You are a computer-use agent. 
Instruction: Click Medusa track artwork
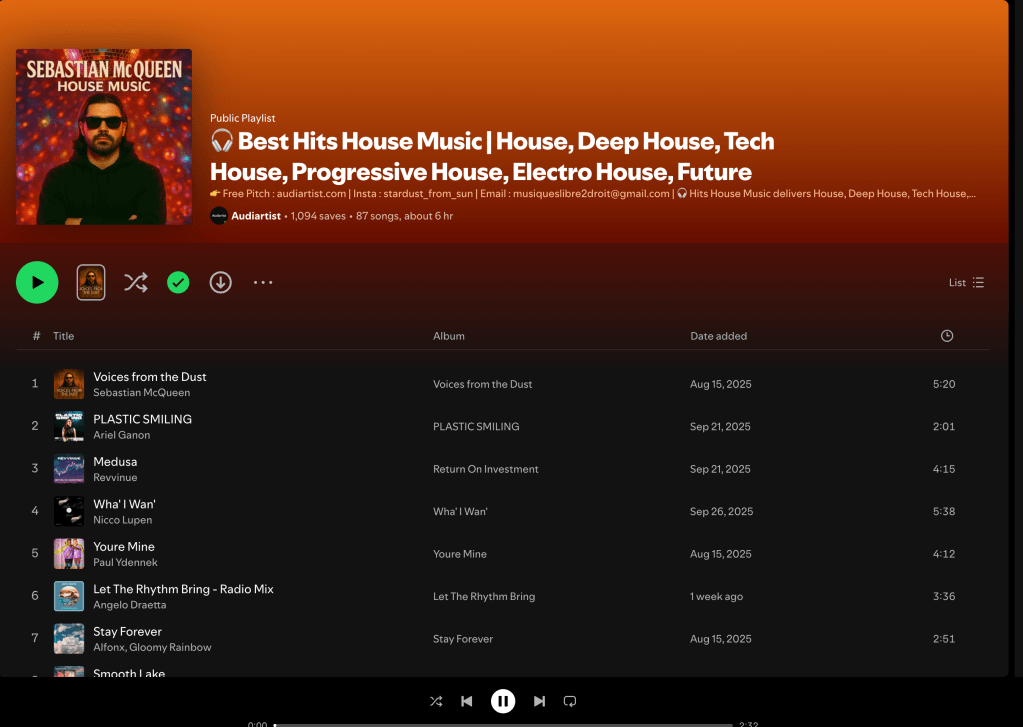[69, 469]
